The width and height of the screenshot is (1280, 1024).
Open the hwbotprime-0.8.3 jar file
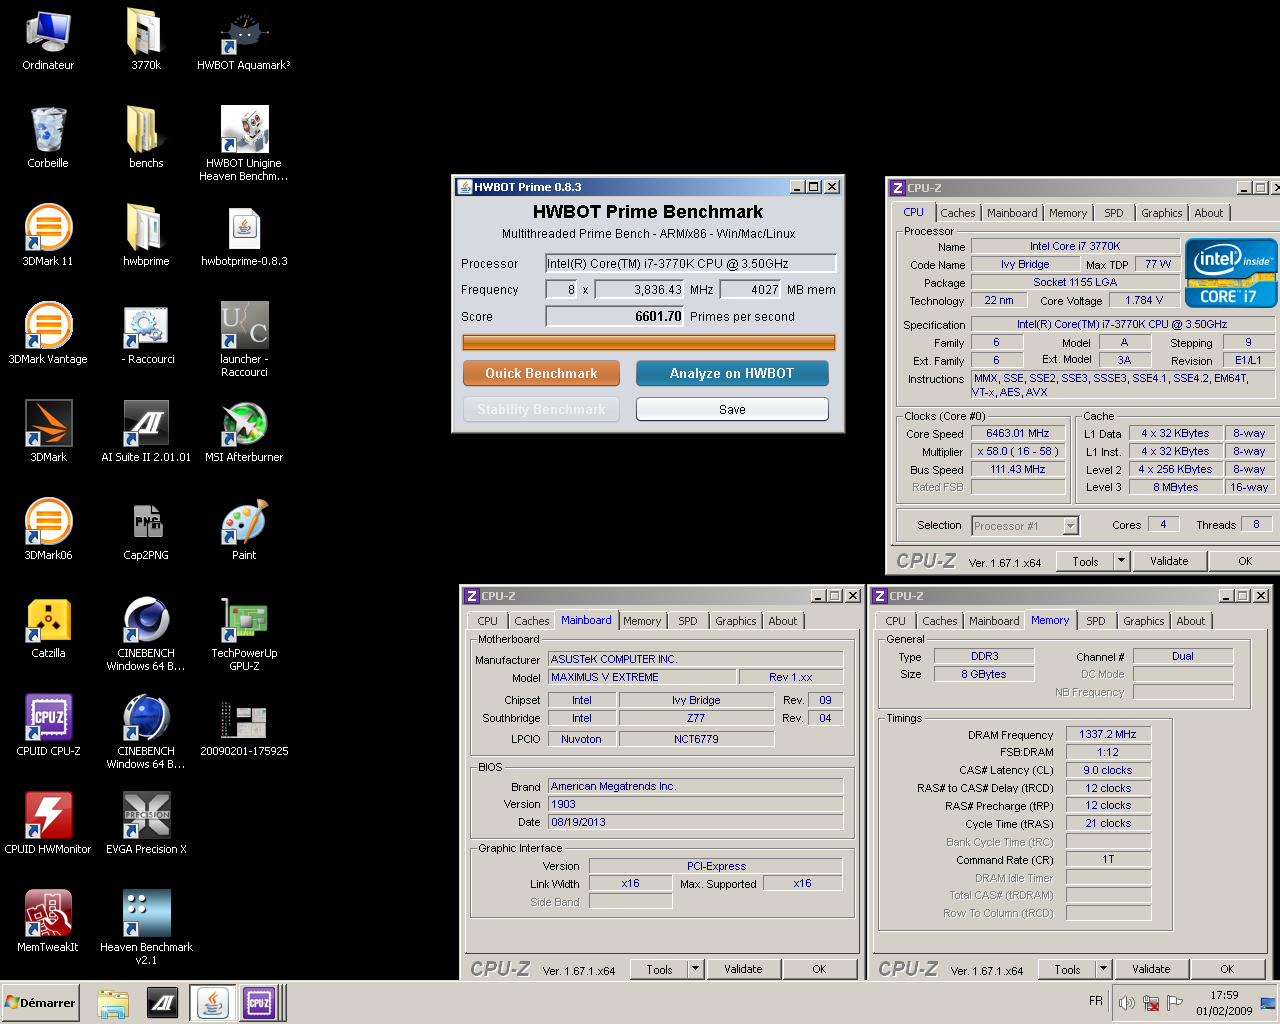click(x=244, y=236)
